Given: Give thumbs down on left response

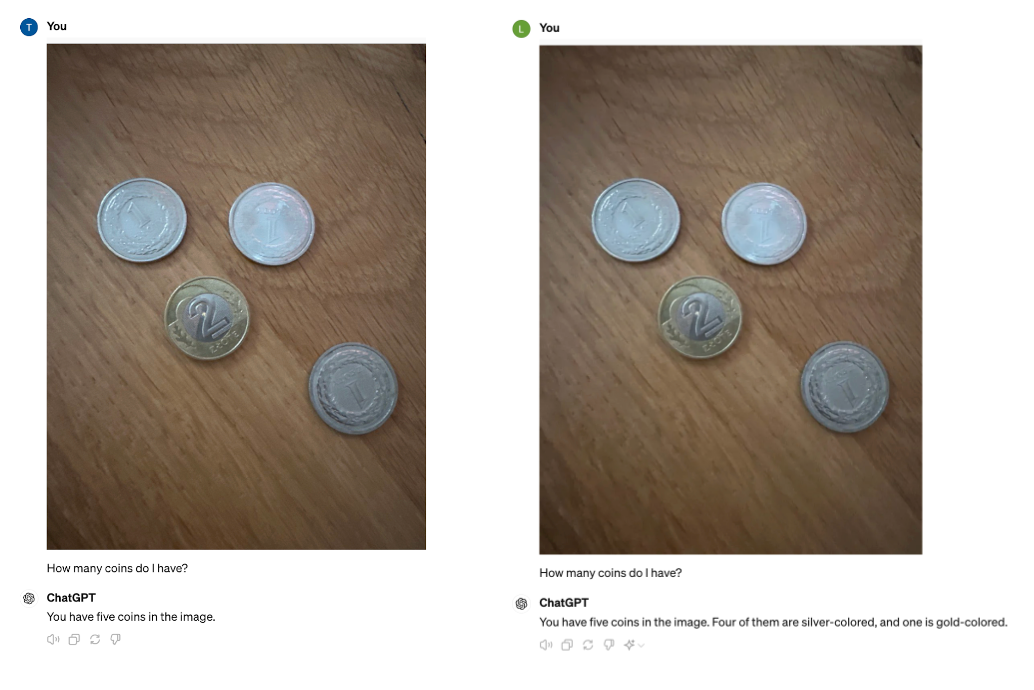Looking at the screenshot, I should [115, 639].
